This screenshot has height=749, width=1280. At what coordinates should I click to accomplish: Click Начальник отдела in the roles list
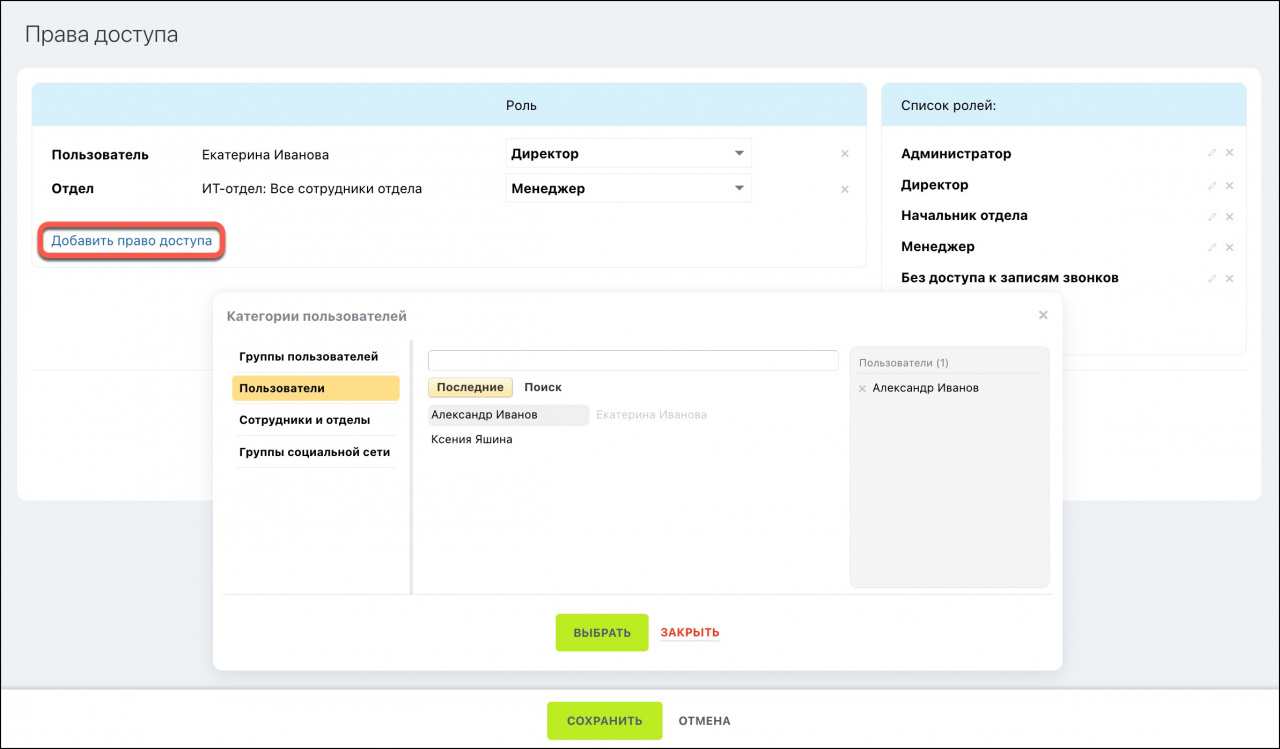964,216
